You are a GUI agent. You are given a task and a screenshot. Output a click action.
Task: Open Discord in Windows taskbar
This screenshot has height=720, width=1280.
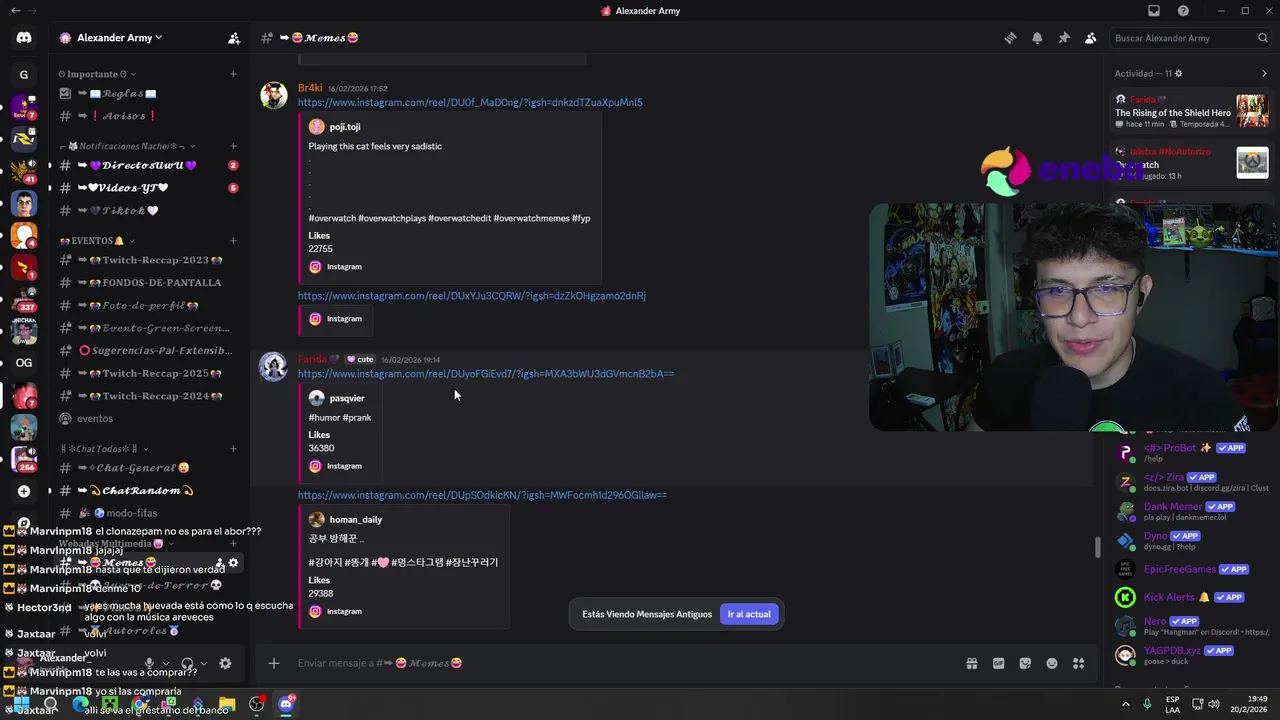286,704
